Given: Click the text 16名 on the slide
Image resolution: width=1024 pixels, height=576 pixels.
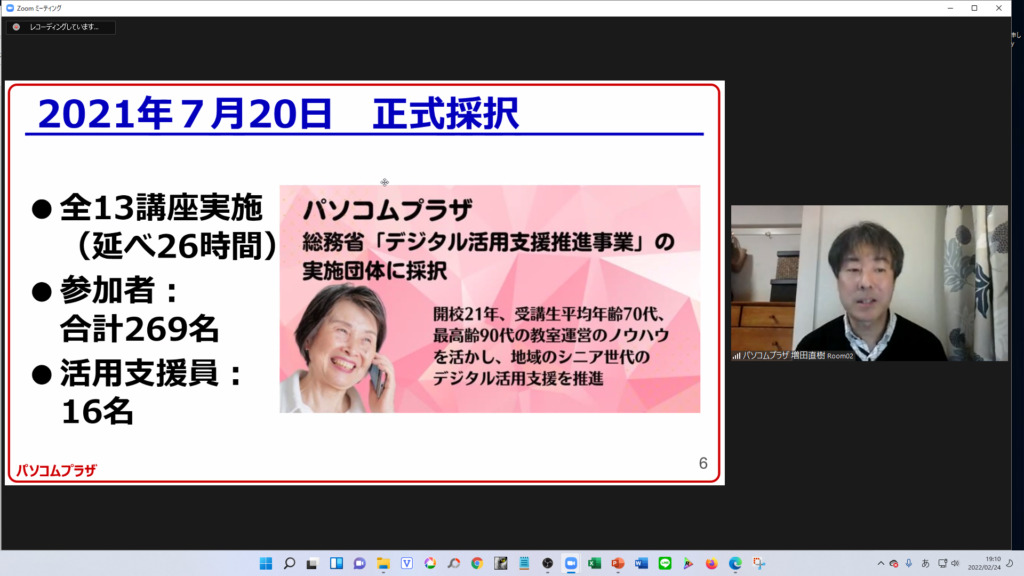Looking at the screenshot, I should [x=97, y=412].
